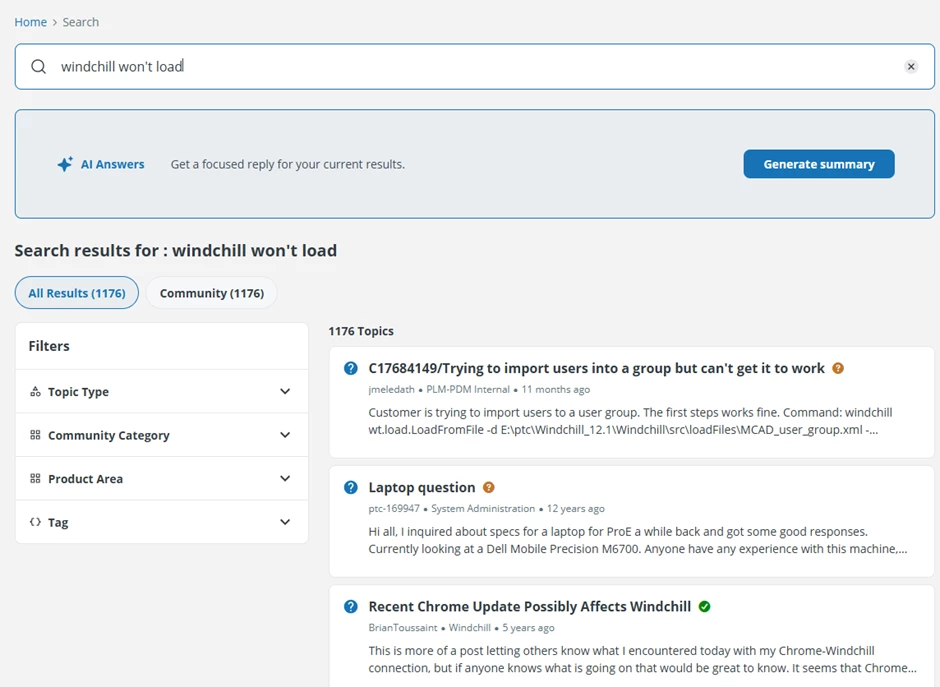
Task: Click the Product Area grid icon
Action: 35,478
